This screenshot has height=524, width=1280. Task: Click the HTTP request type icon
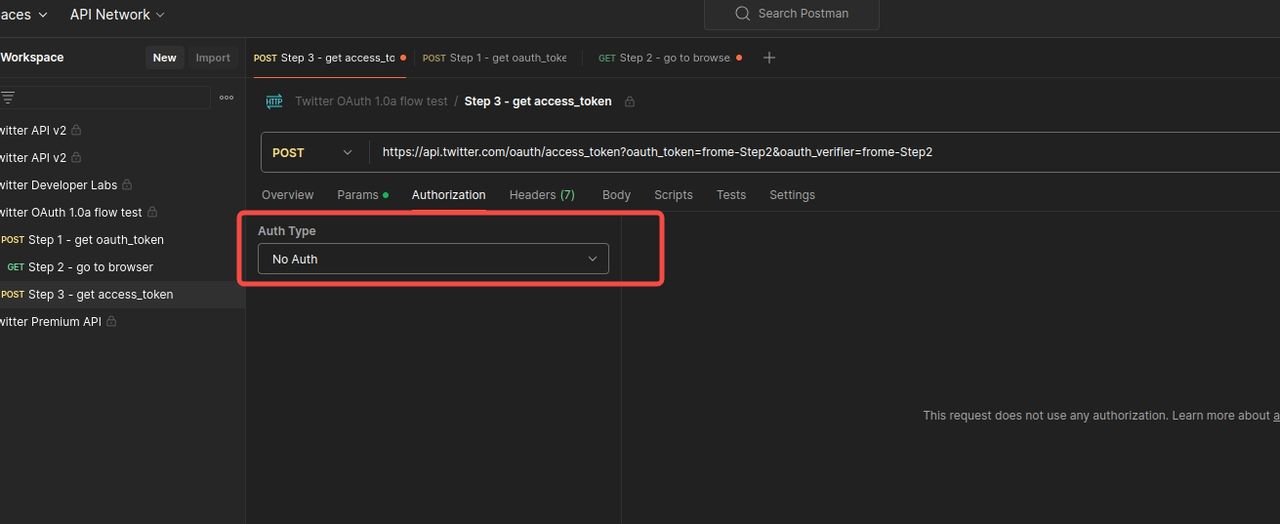click(274, 101)
